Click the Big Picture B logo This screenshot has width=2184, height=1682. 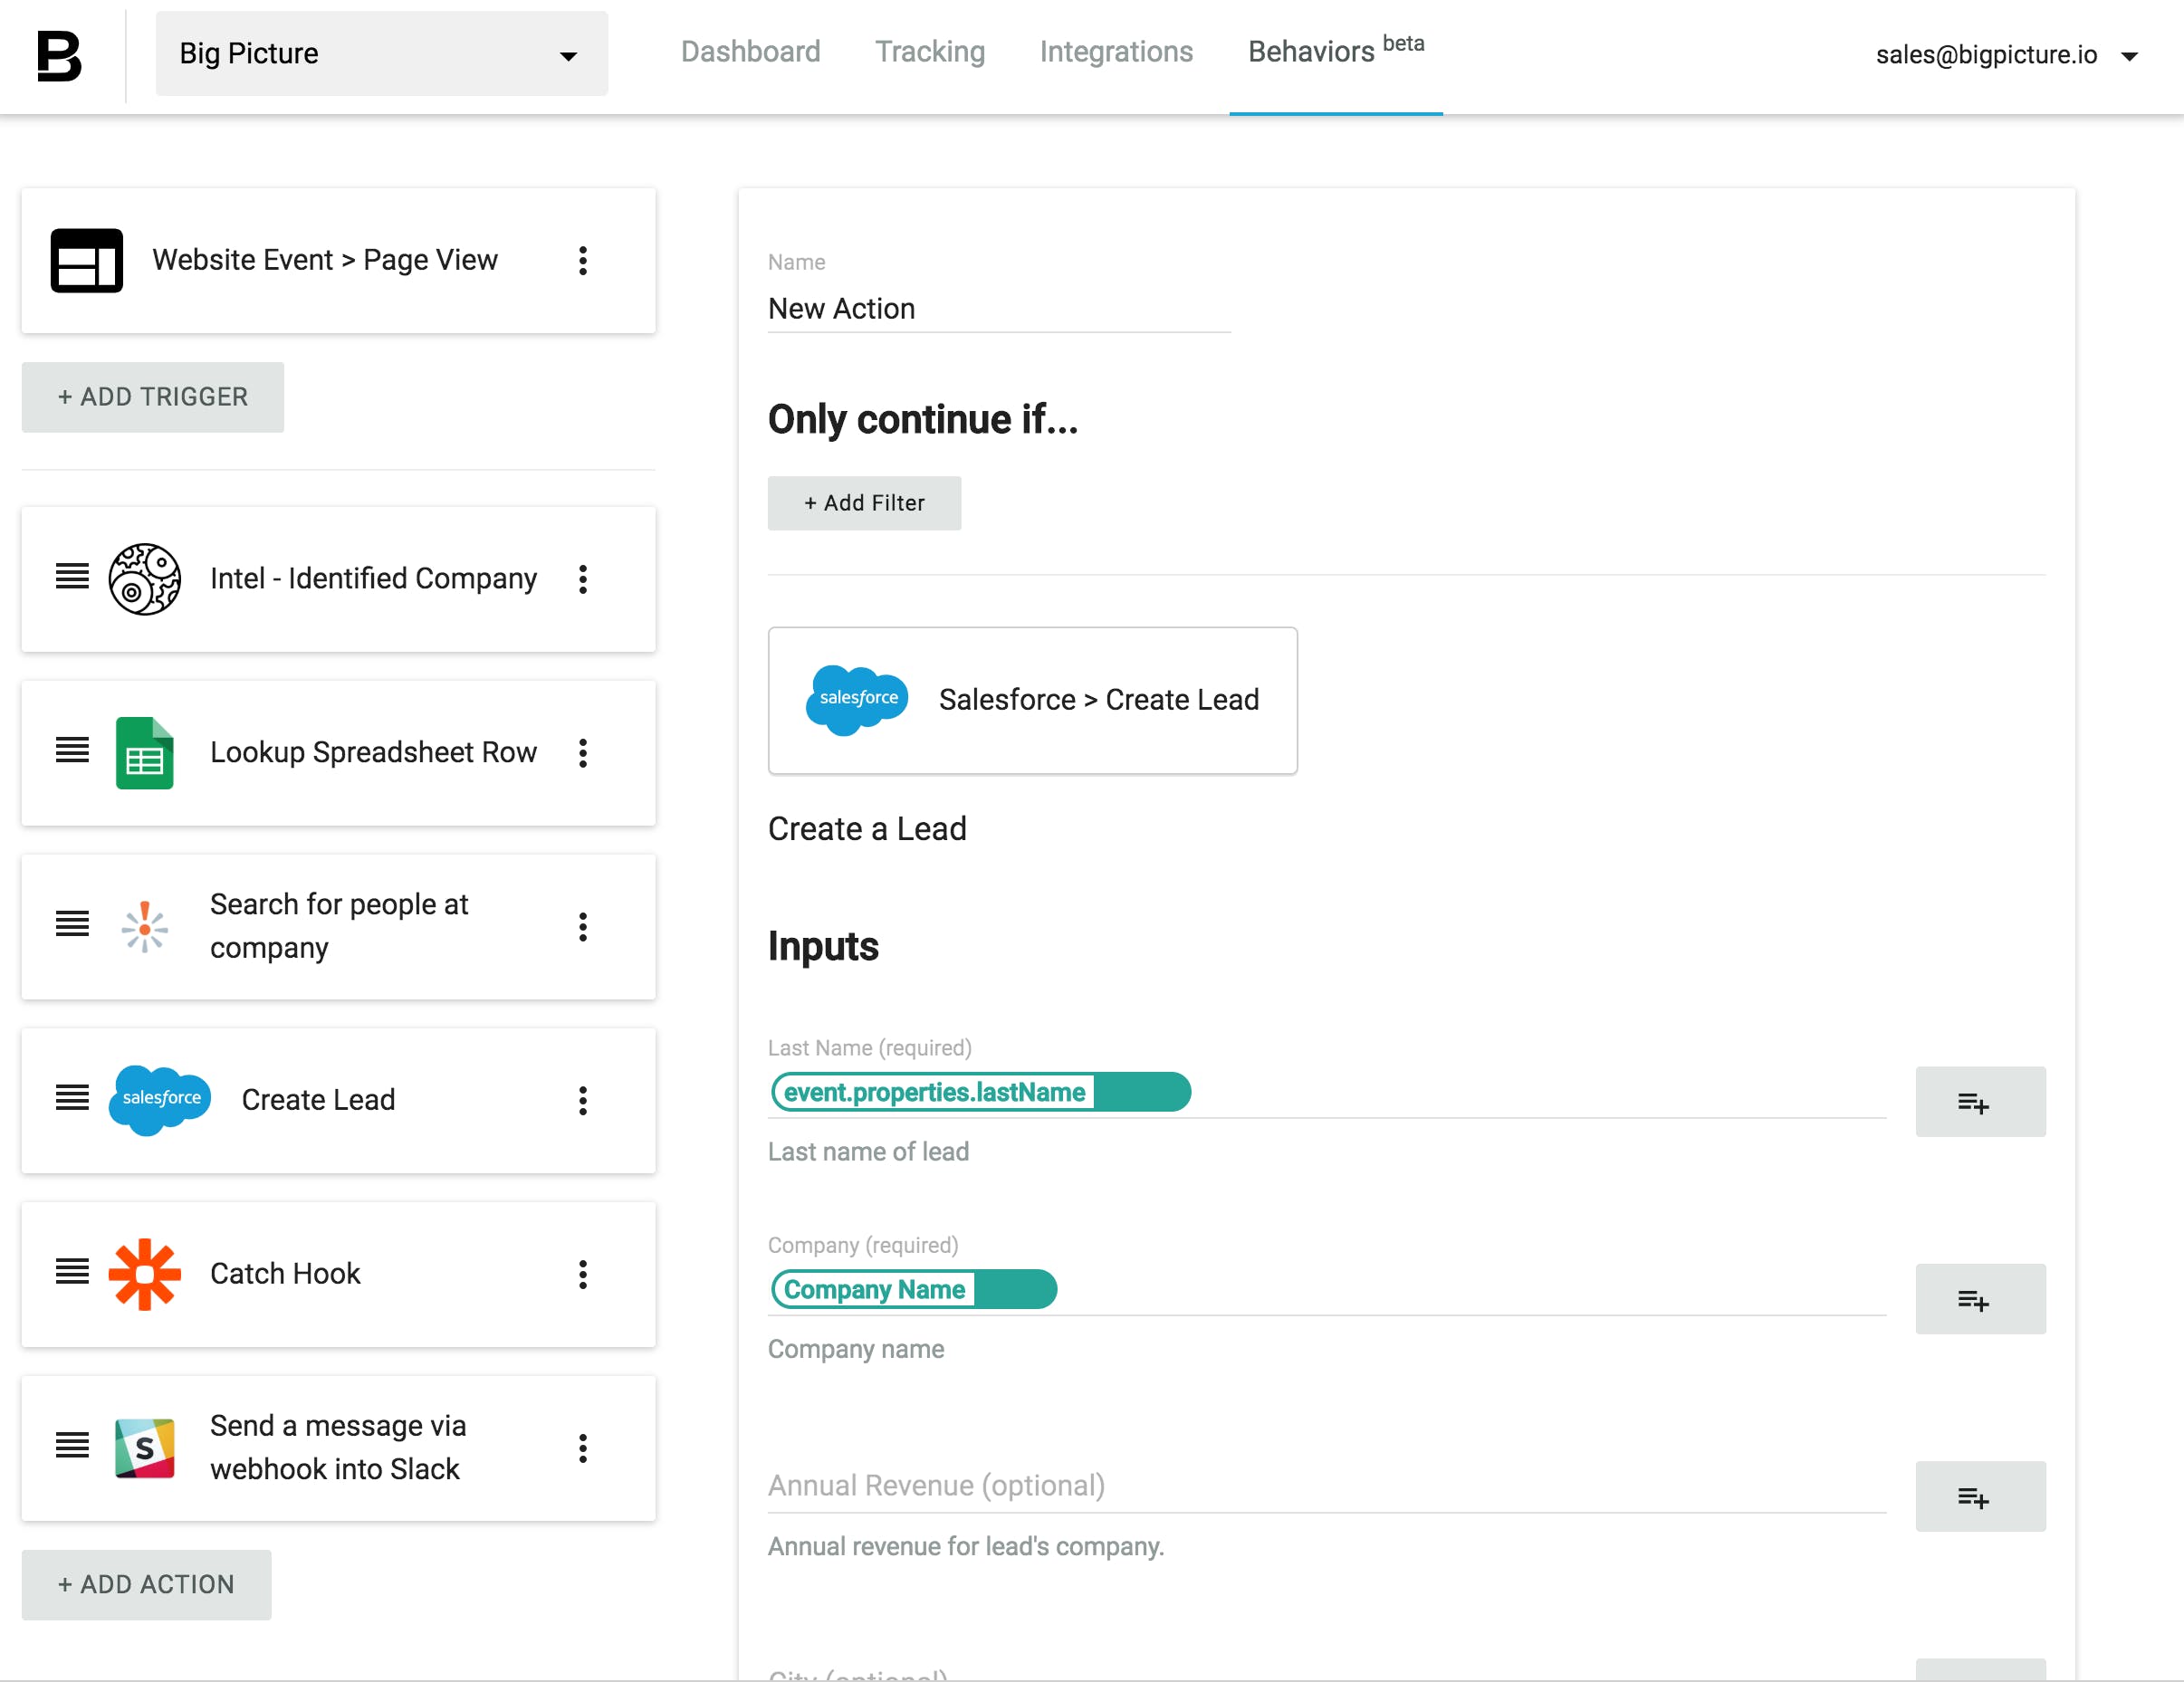(x=59, y=56)
